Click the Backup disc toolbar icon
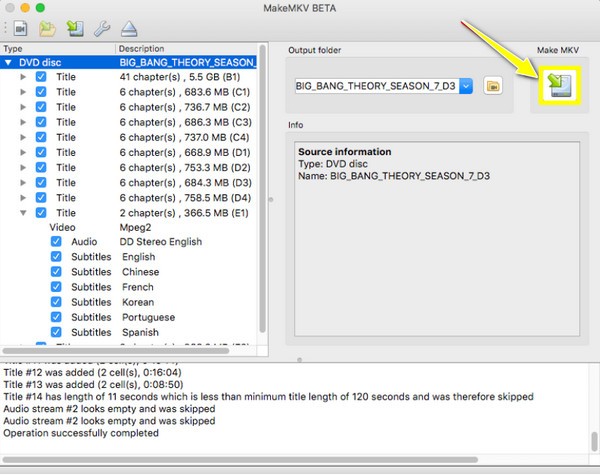600x474 pixels. 75,29
